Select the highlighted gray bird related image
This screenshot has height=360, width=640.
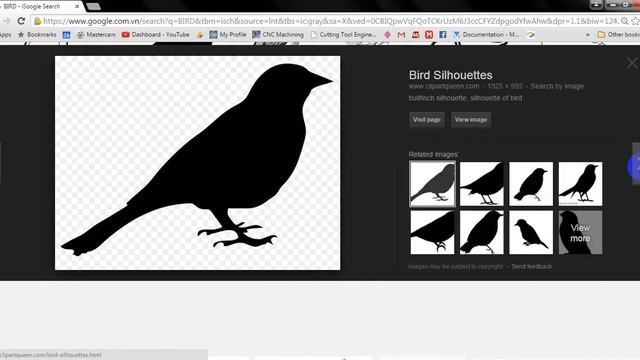[432, 184]
